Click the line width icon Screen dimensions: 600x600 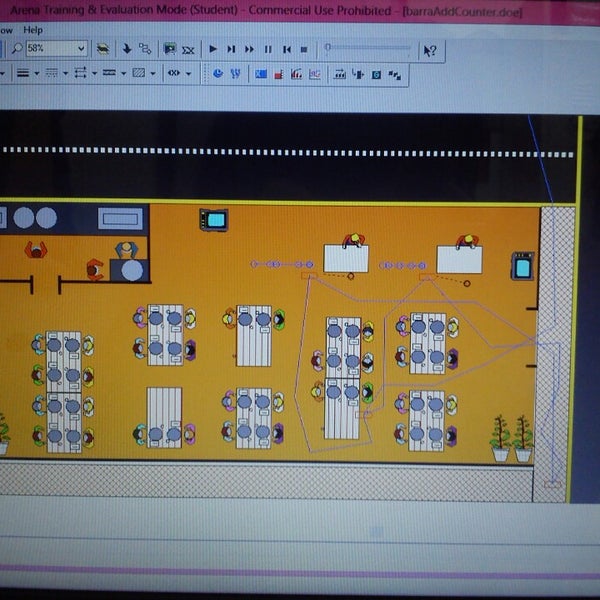[23, 73]
